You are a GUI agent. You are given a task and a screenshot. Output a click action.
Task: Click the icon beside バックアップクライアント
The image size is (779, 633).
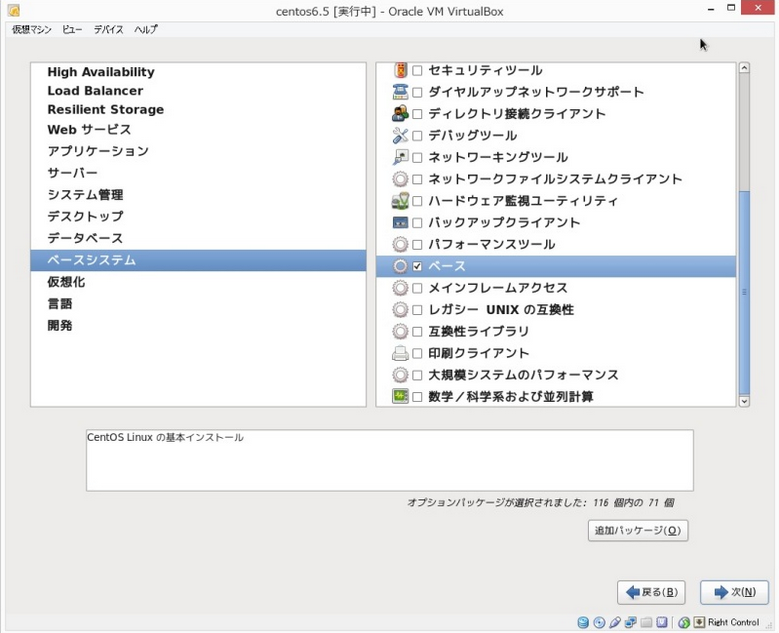400,223
